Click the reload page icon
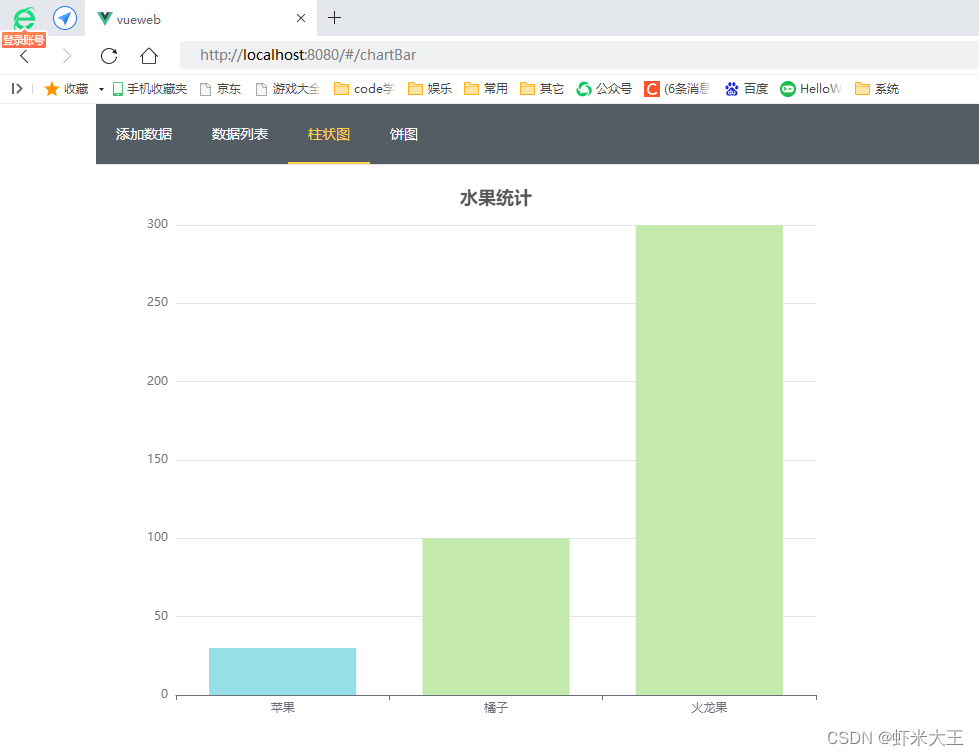Screen dimensions: 979x756 pos(108,56)
